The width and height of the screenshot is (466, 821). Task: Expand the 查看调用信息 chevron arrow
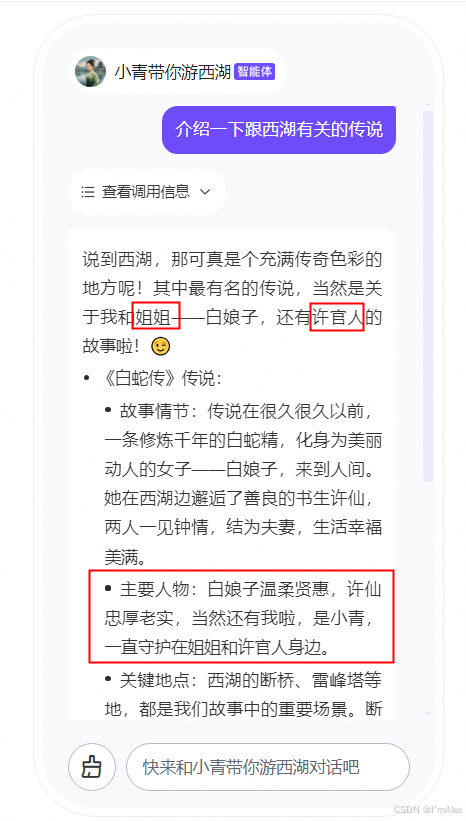coord(205,192)
